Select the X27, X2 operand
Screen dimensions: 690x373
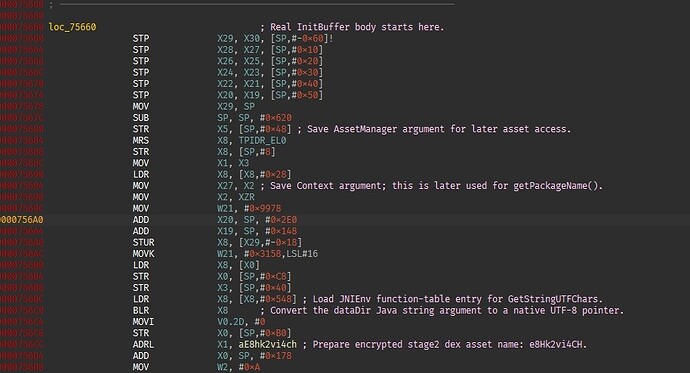pyautogui.click(x=236, y=186)
